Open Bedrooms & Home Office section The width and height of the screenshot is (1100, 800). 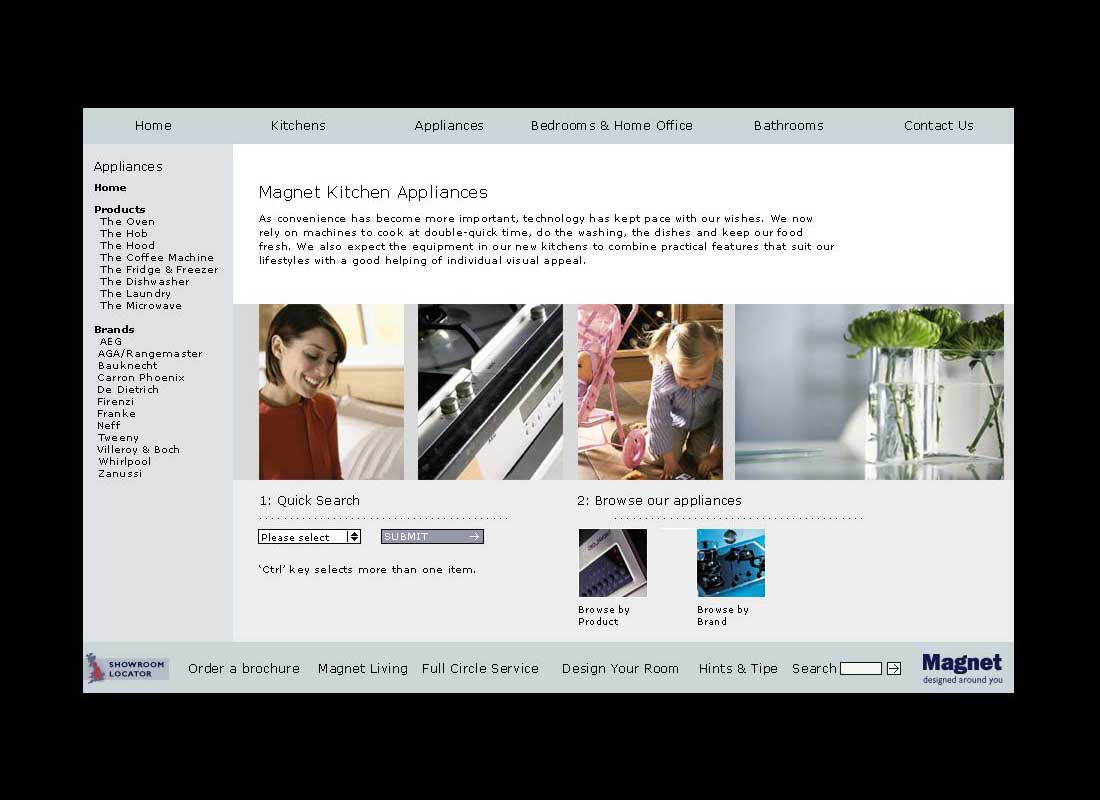612,126
